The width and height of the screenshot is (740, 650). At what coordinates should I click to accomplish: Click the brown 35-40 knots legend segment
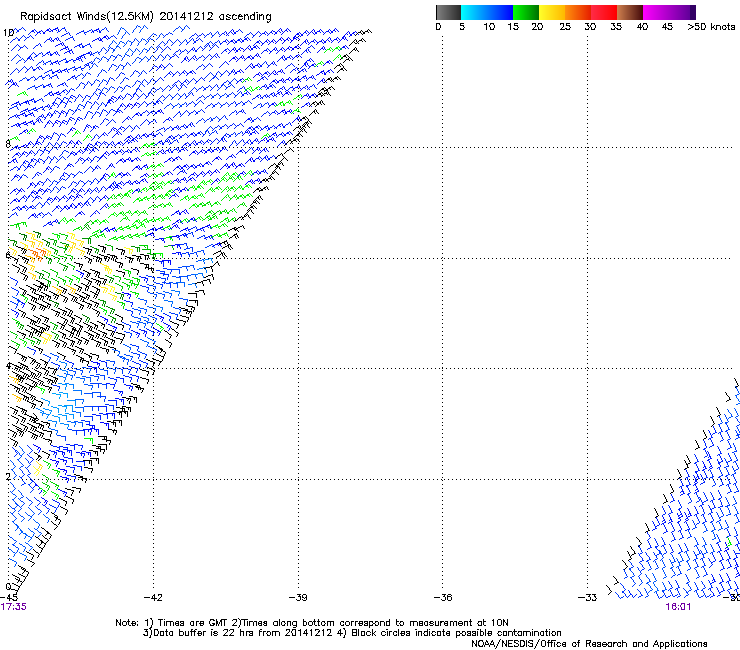coord(630,12)
